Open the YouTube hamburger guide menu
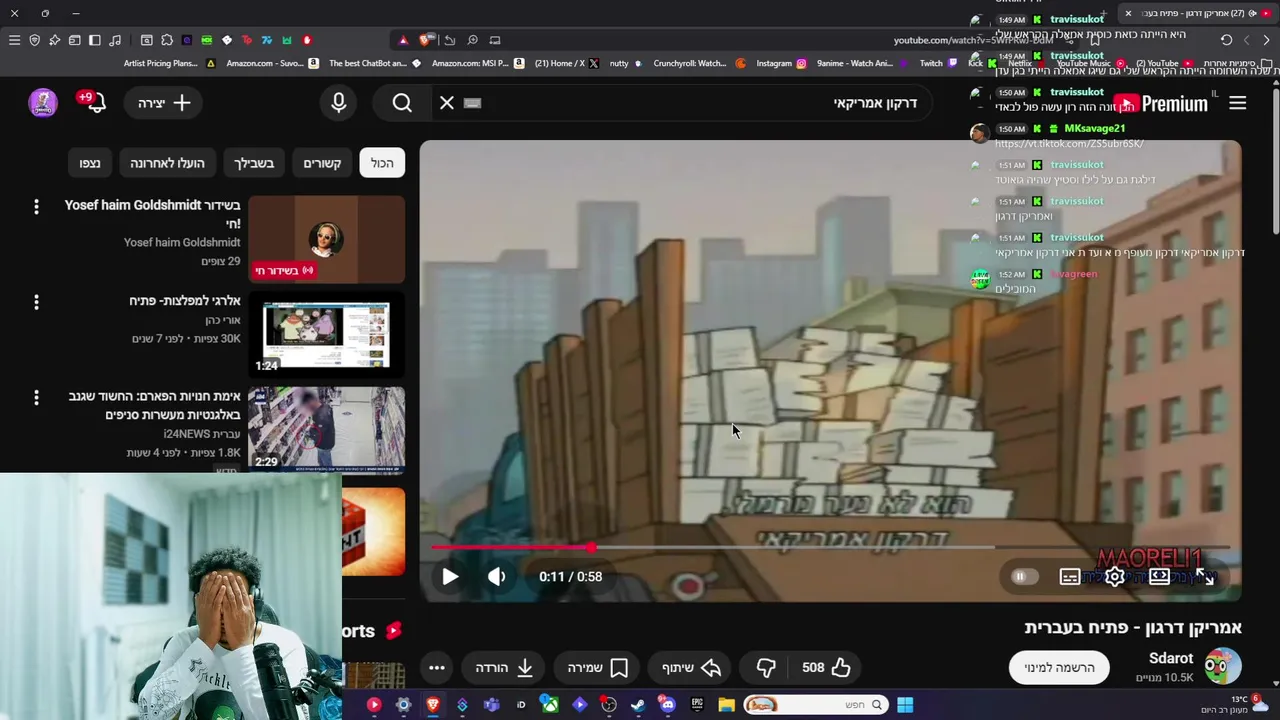This screenshot has width=1280, height=720. tap(1237, 103)
